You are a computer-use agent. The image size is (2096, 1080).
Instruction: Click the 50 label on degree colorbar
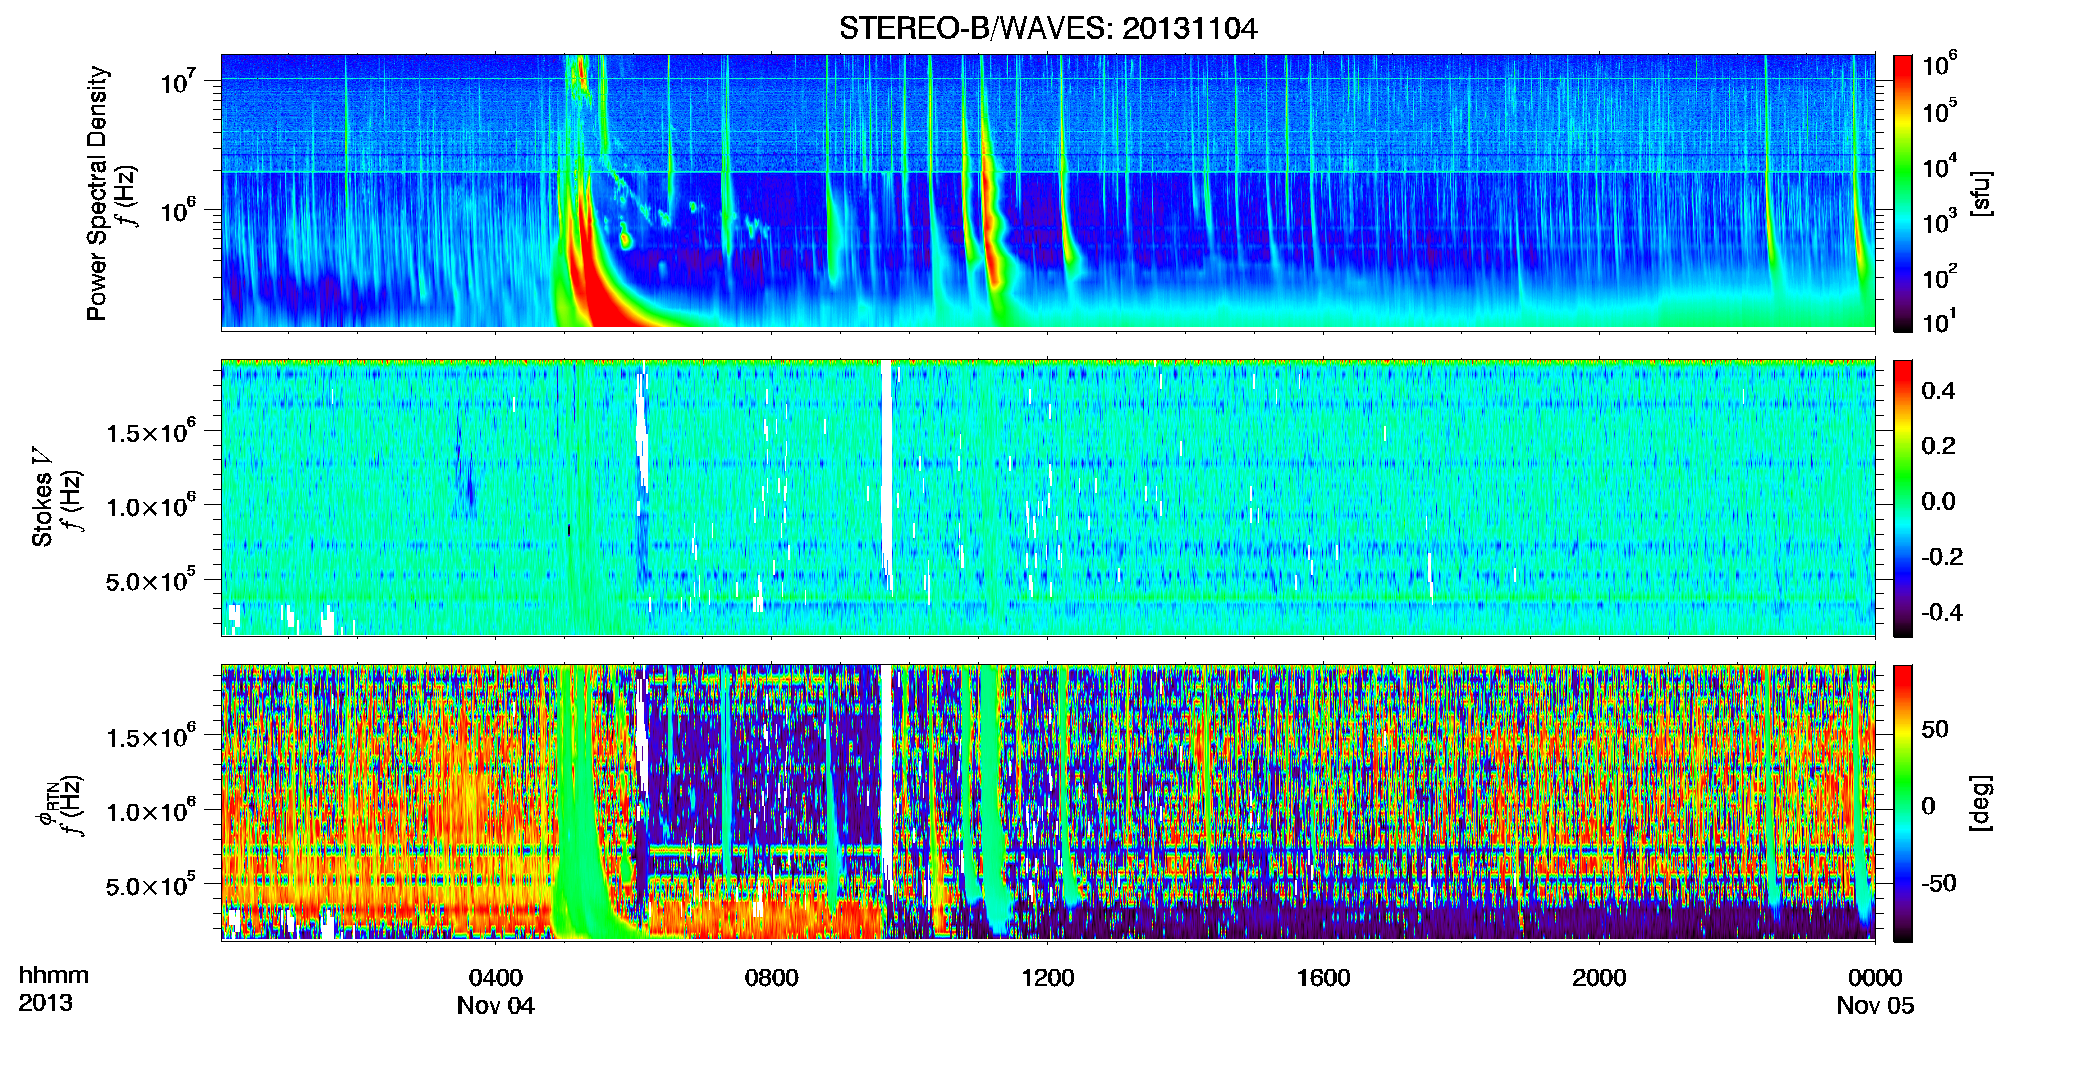click(x=1935, y=729)
